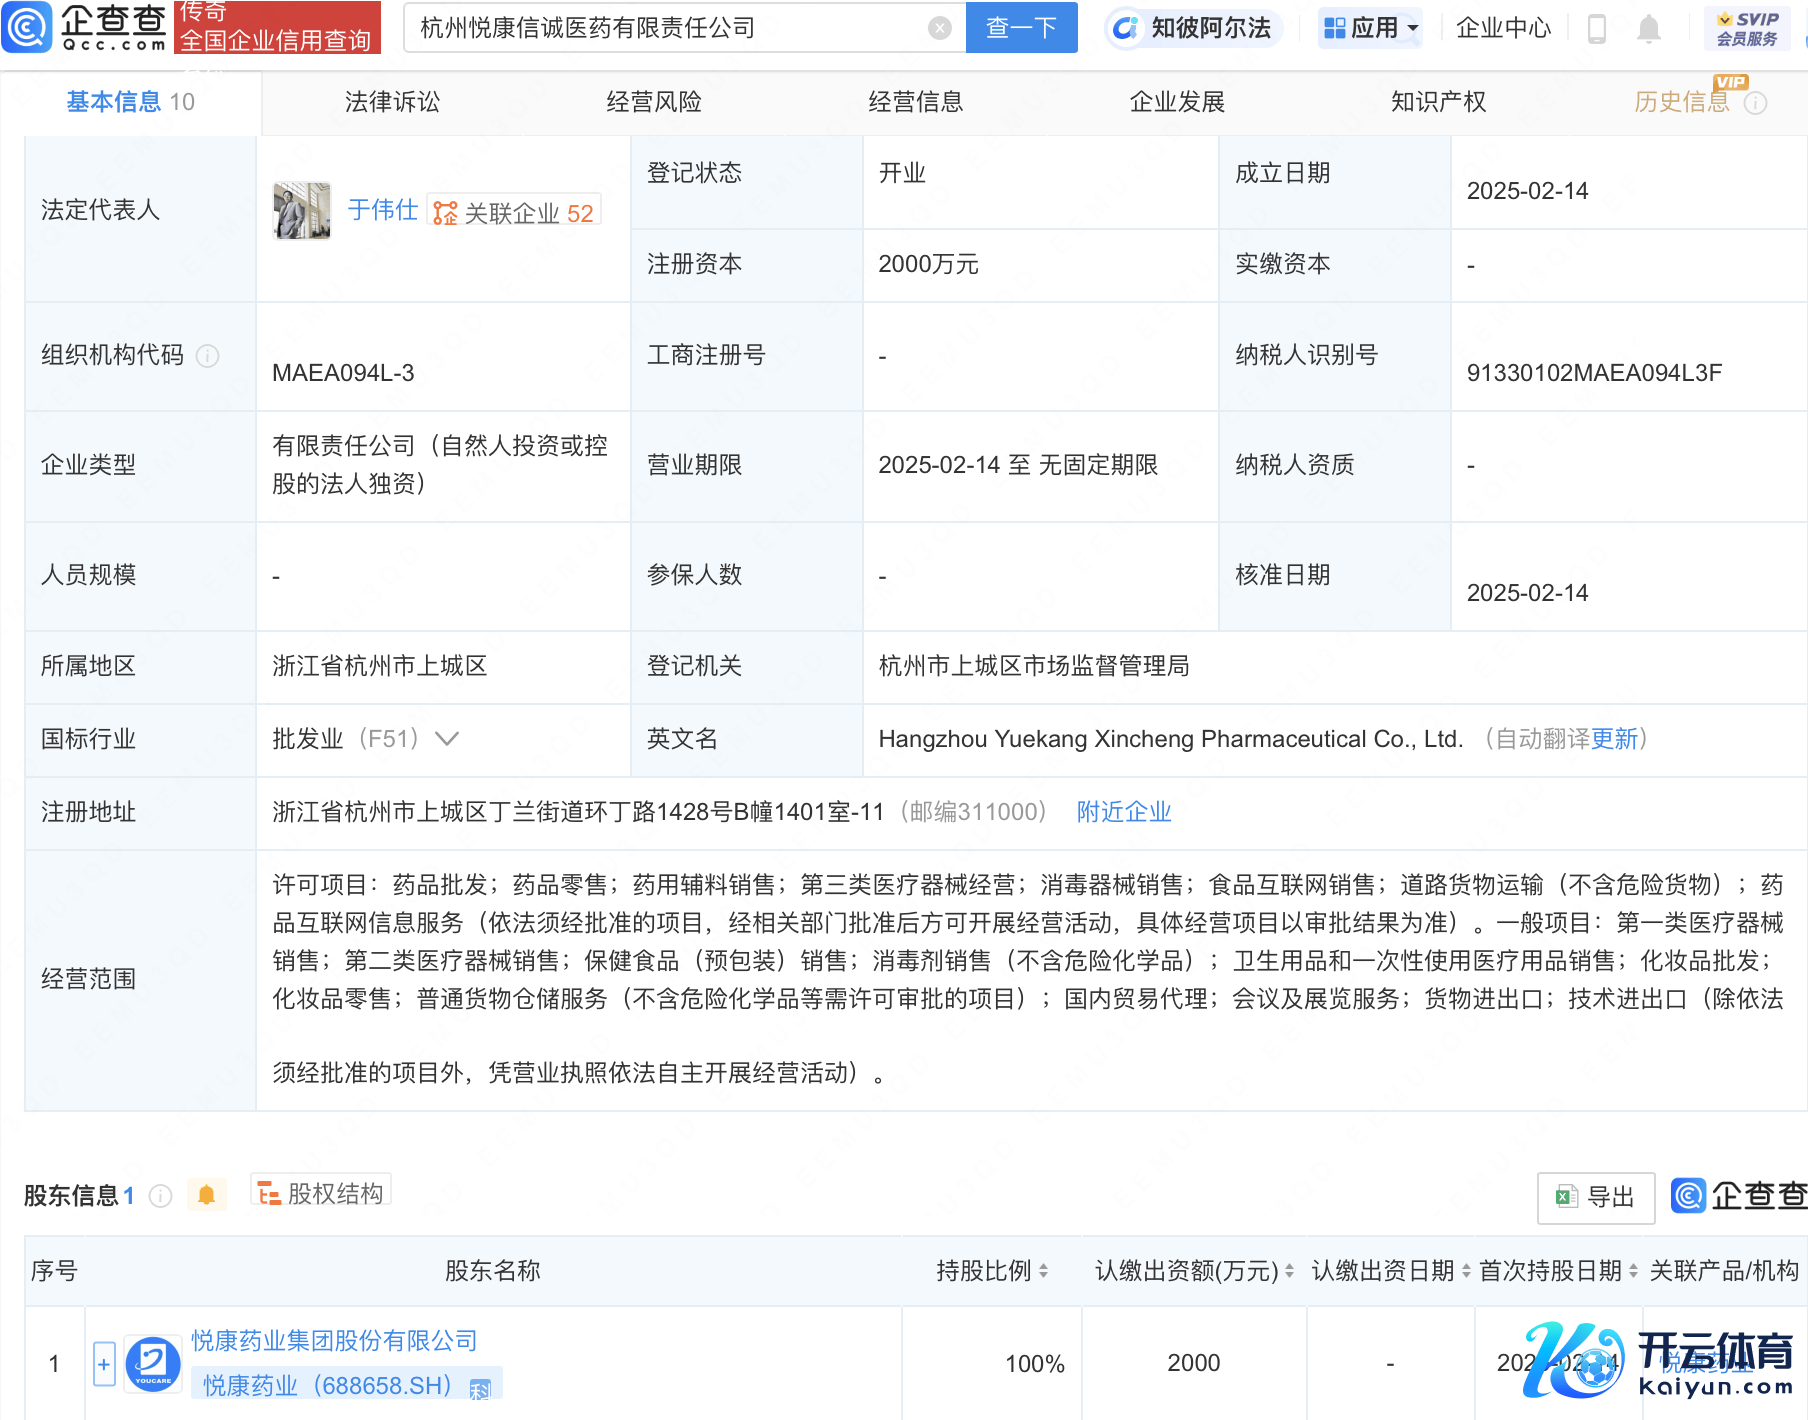Image resolution: width=1808 pixels, height=1420 pixels.
Task: Click the 知彼阿尔法 icon
Action: [1126, 28]
